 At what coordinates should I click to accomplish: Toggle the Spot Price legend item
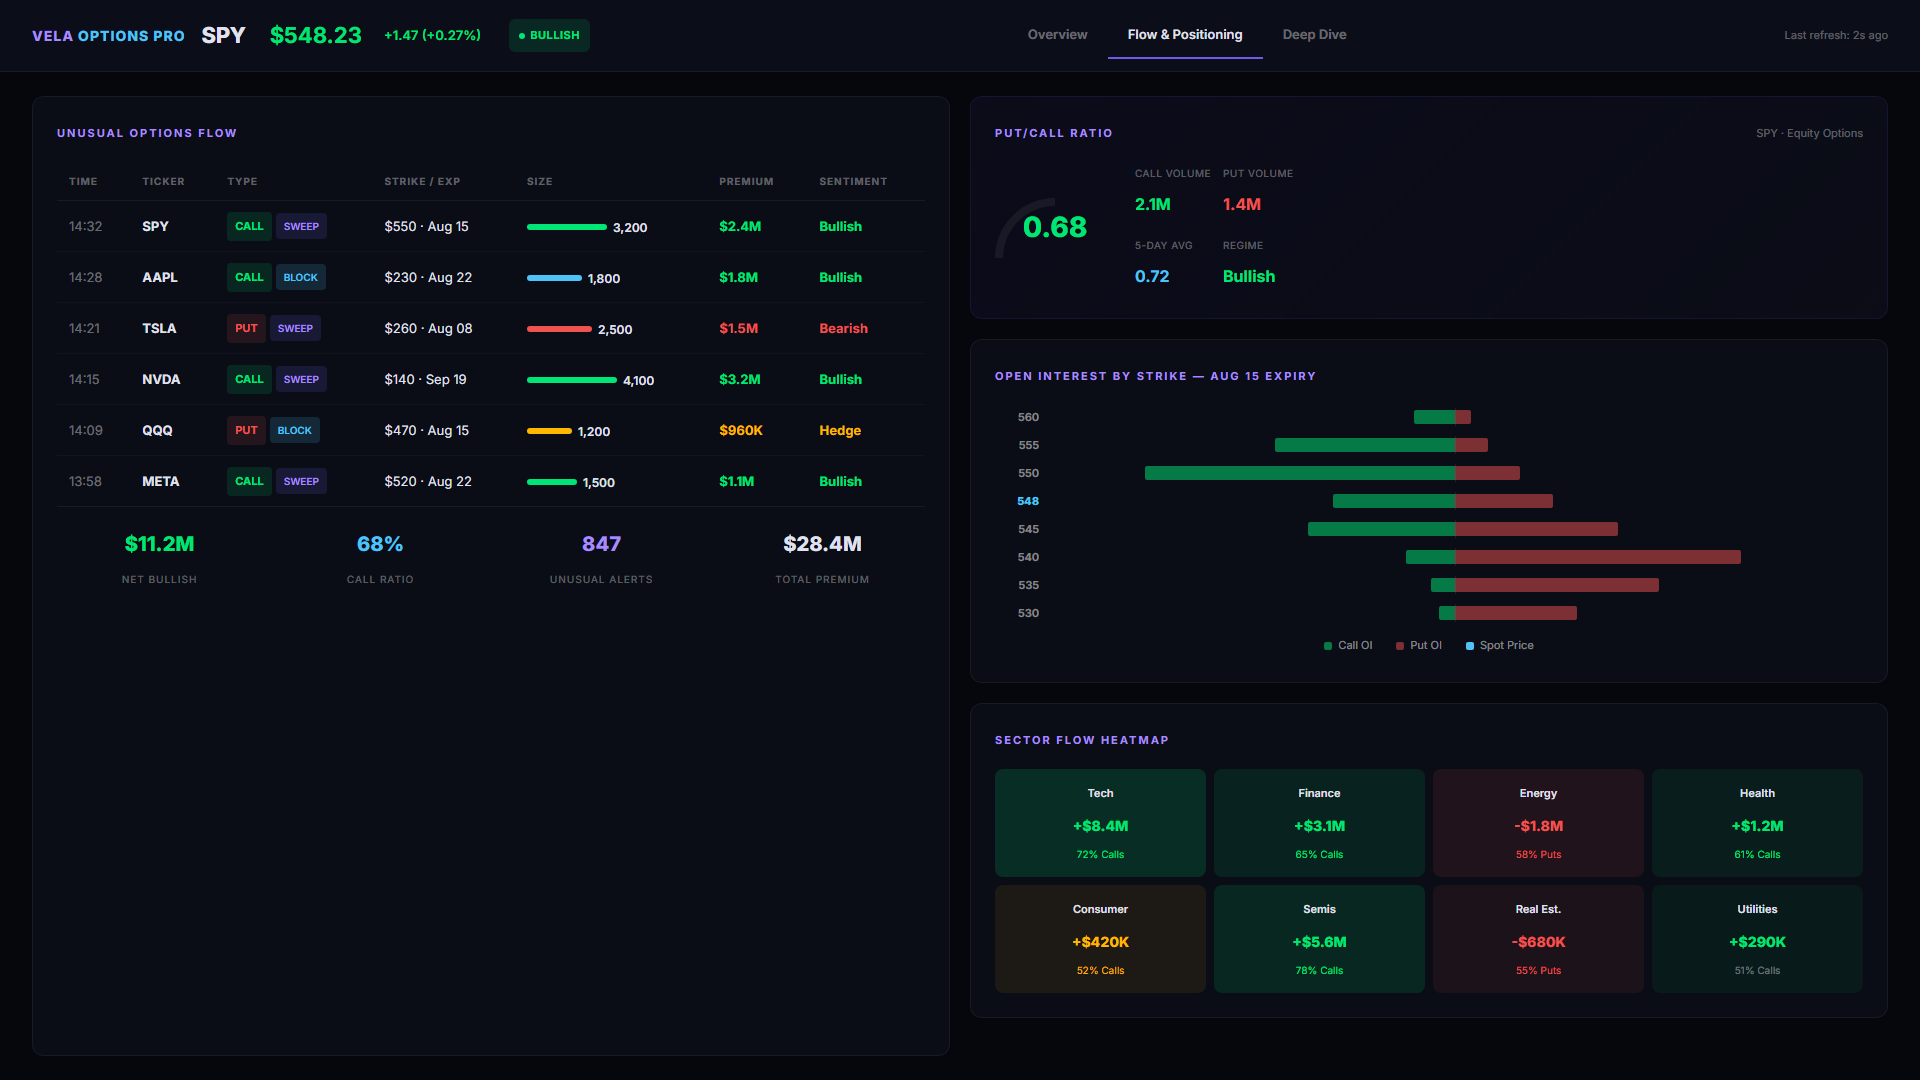[1500, 645]
